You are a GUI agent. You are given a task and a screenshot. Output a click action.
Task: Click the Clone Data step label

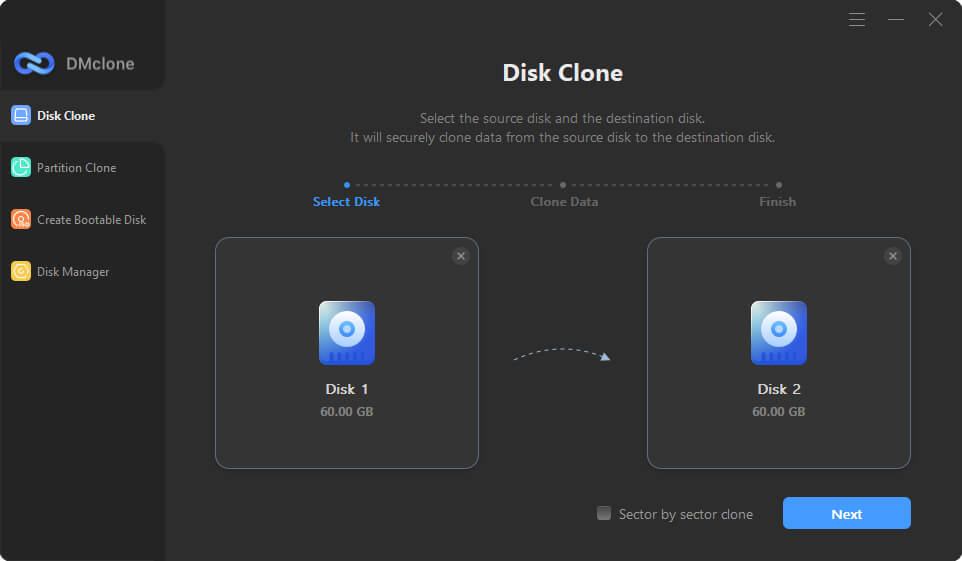pos(564,202)
